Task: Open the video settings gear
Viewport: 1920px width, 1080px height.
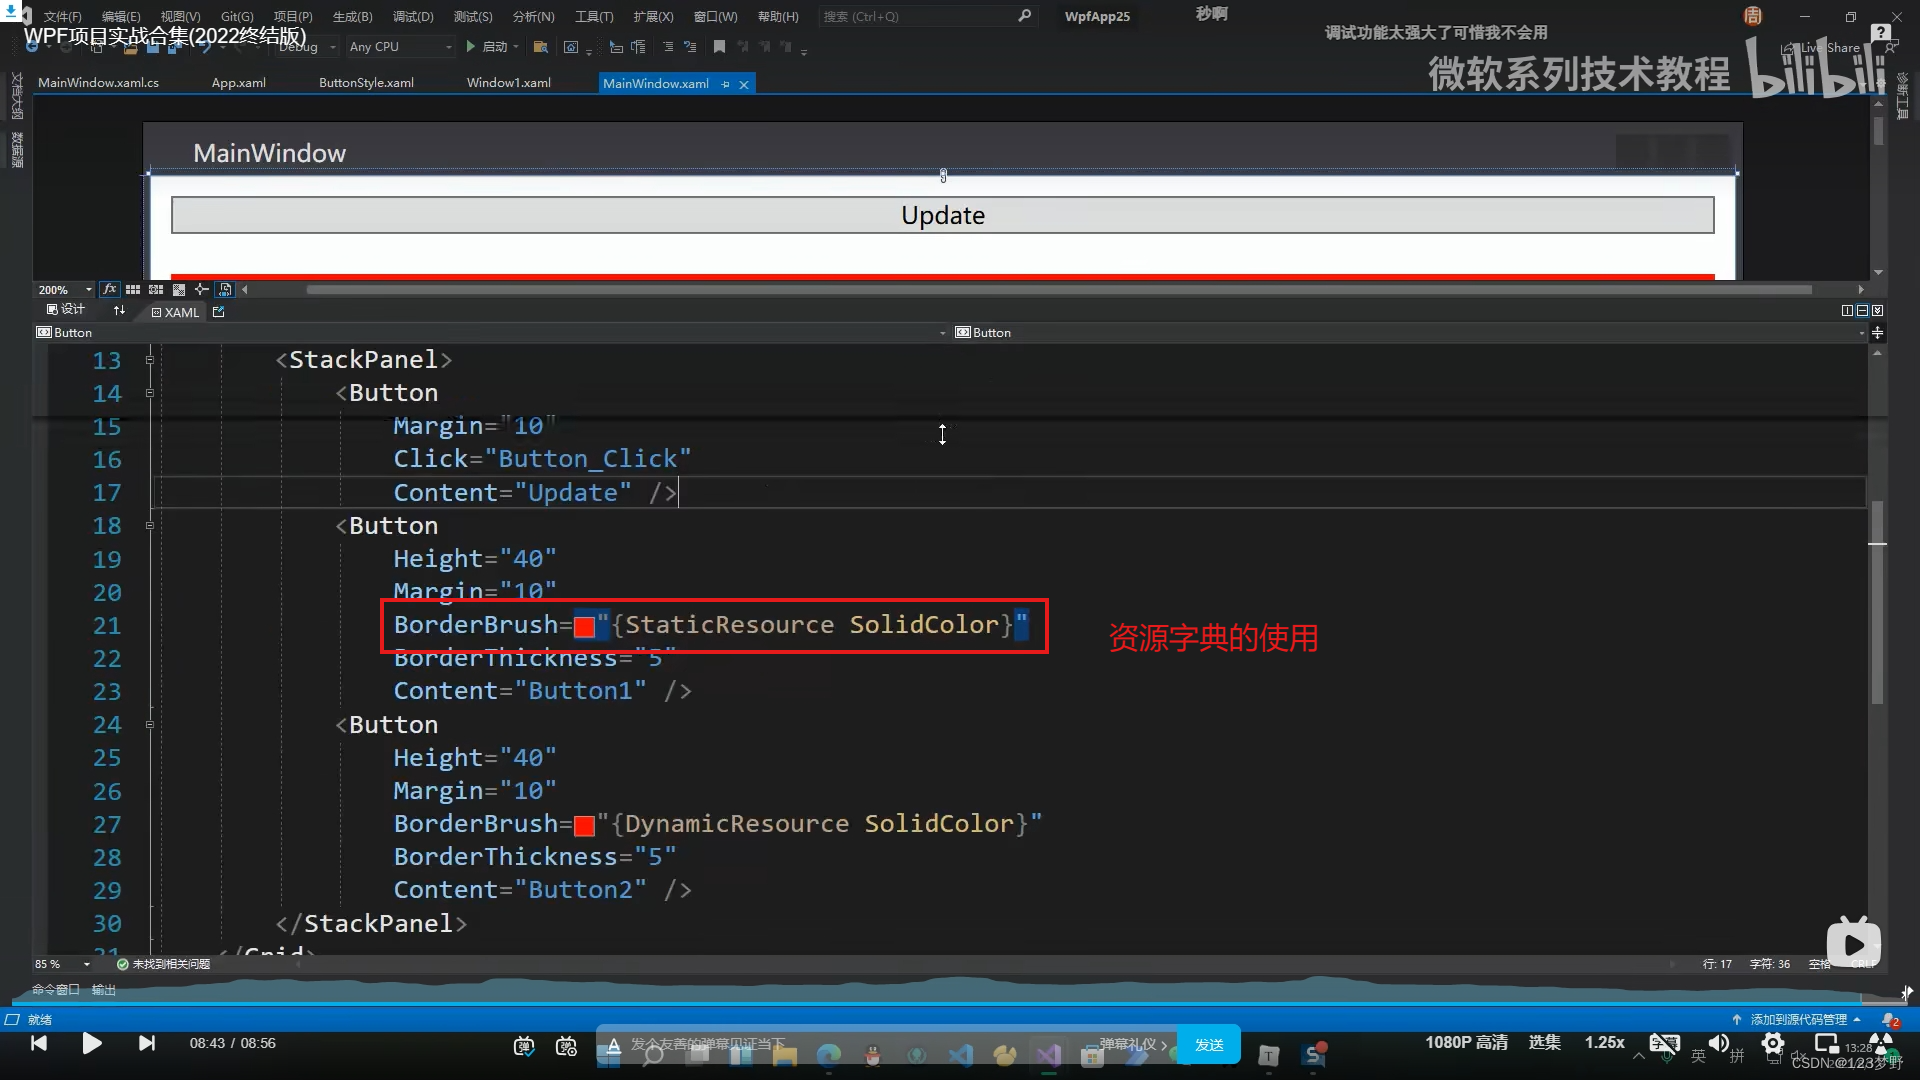Action: click(x=1773, y=1044)
